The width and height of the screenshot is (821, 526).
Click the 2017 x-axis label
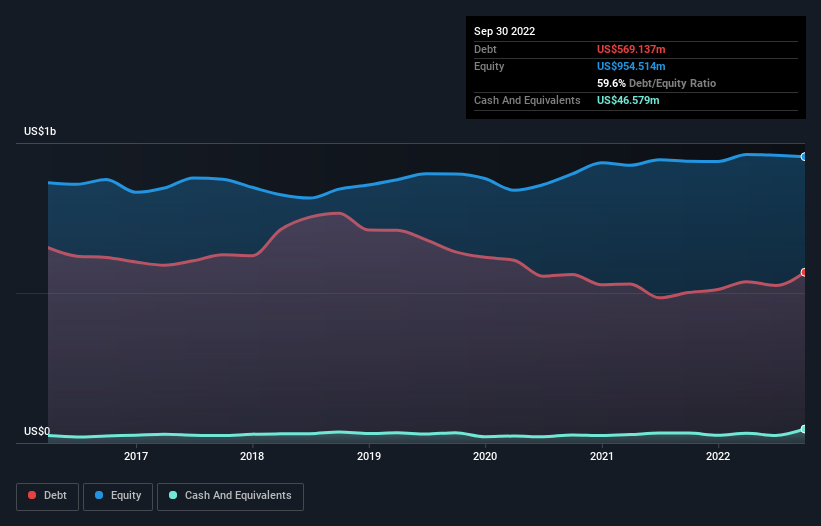coord(136,456)
